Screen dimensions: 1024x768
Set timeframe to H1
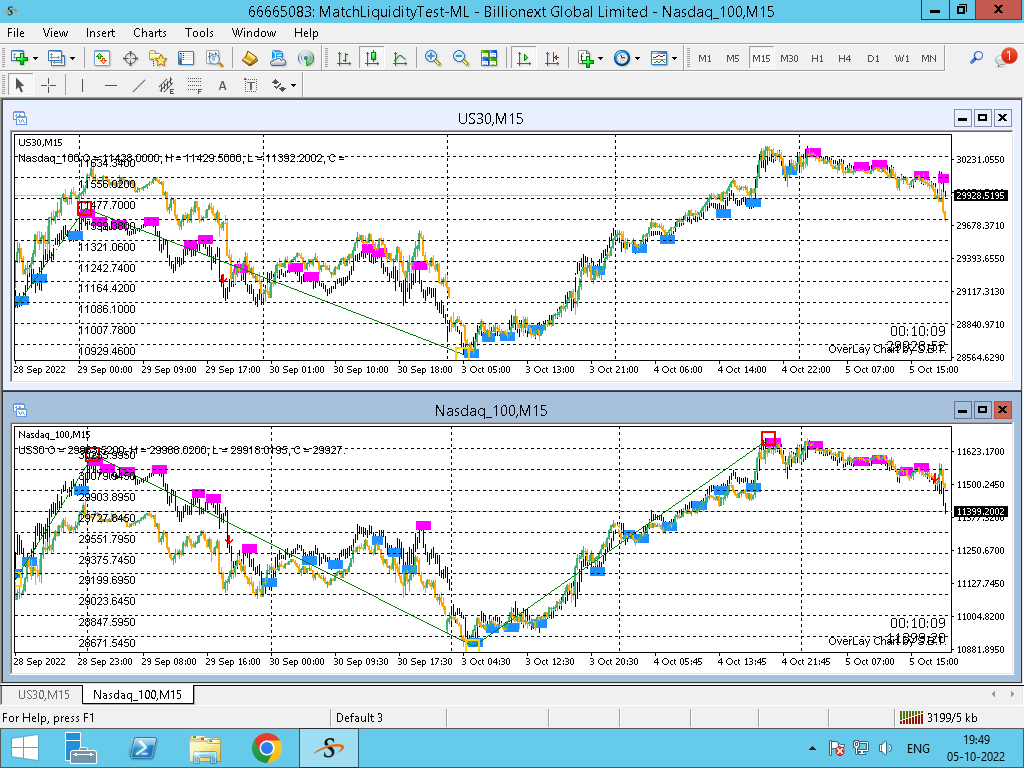pyautogui.click(x=817, y=59)
